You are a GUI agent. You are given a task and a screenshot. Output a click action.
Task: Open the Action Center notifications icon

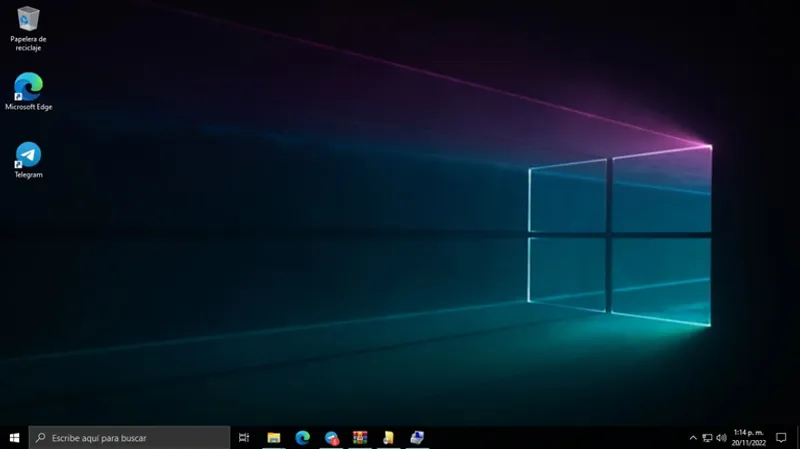tap(781, 438)
